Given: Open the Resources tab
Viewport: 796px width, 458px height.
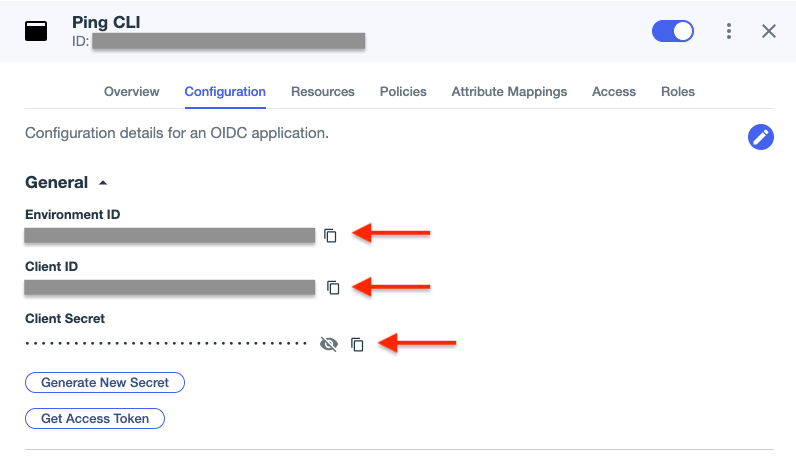Looking at the screenshot, I should (x=322, y=91).
